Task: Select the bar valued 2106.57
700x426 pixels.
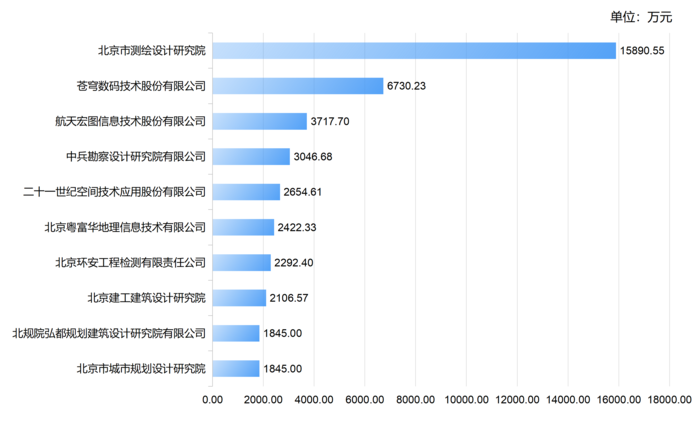Action: tap(239, 298)
